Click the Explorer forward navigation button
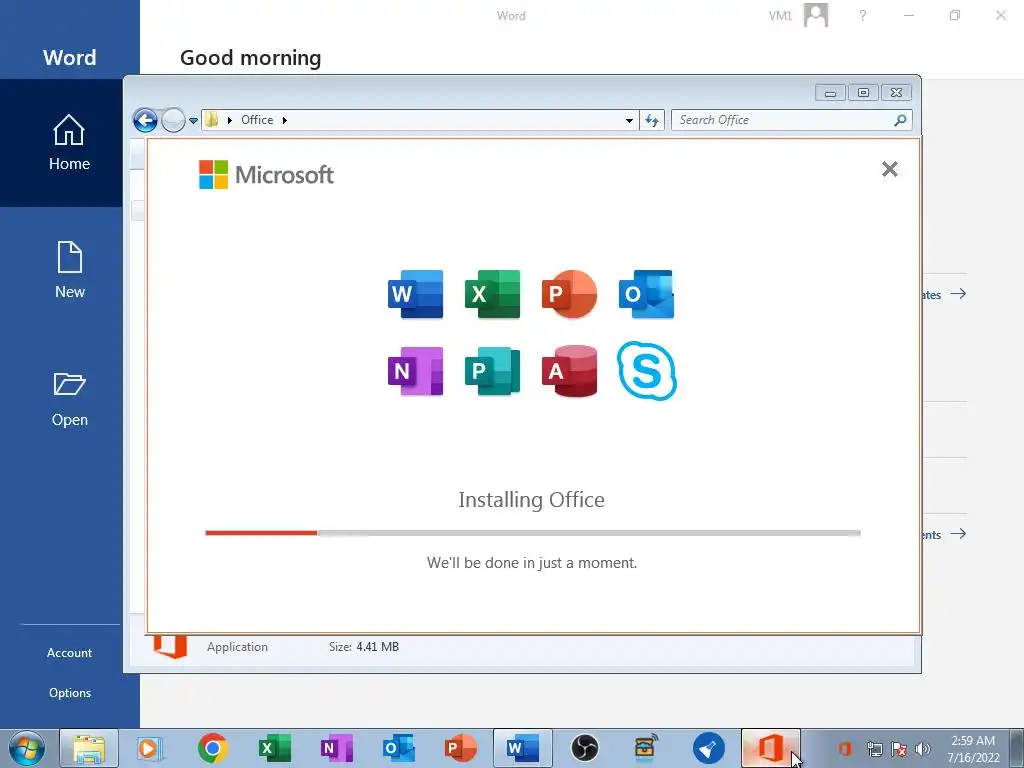 click(x=173, y=120)
